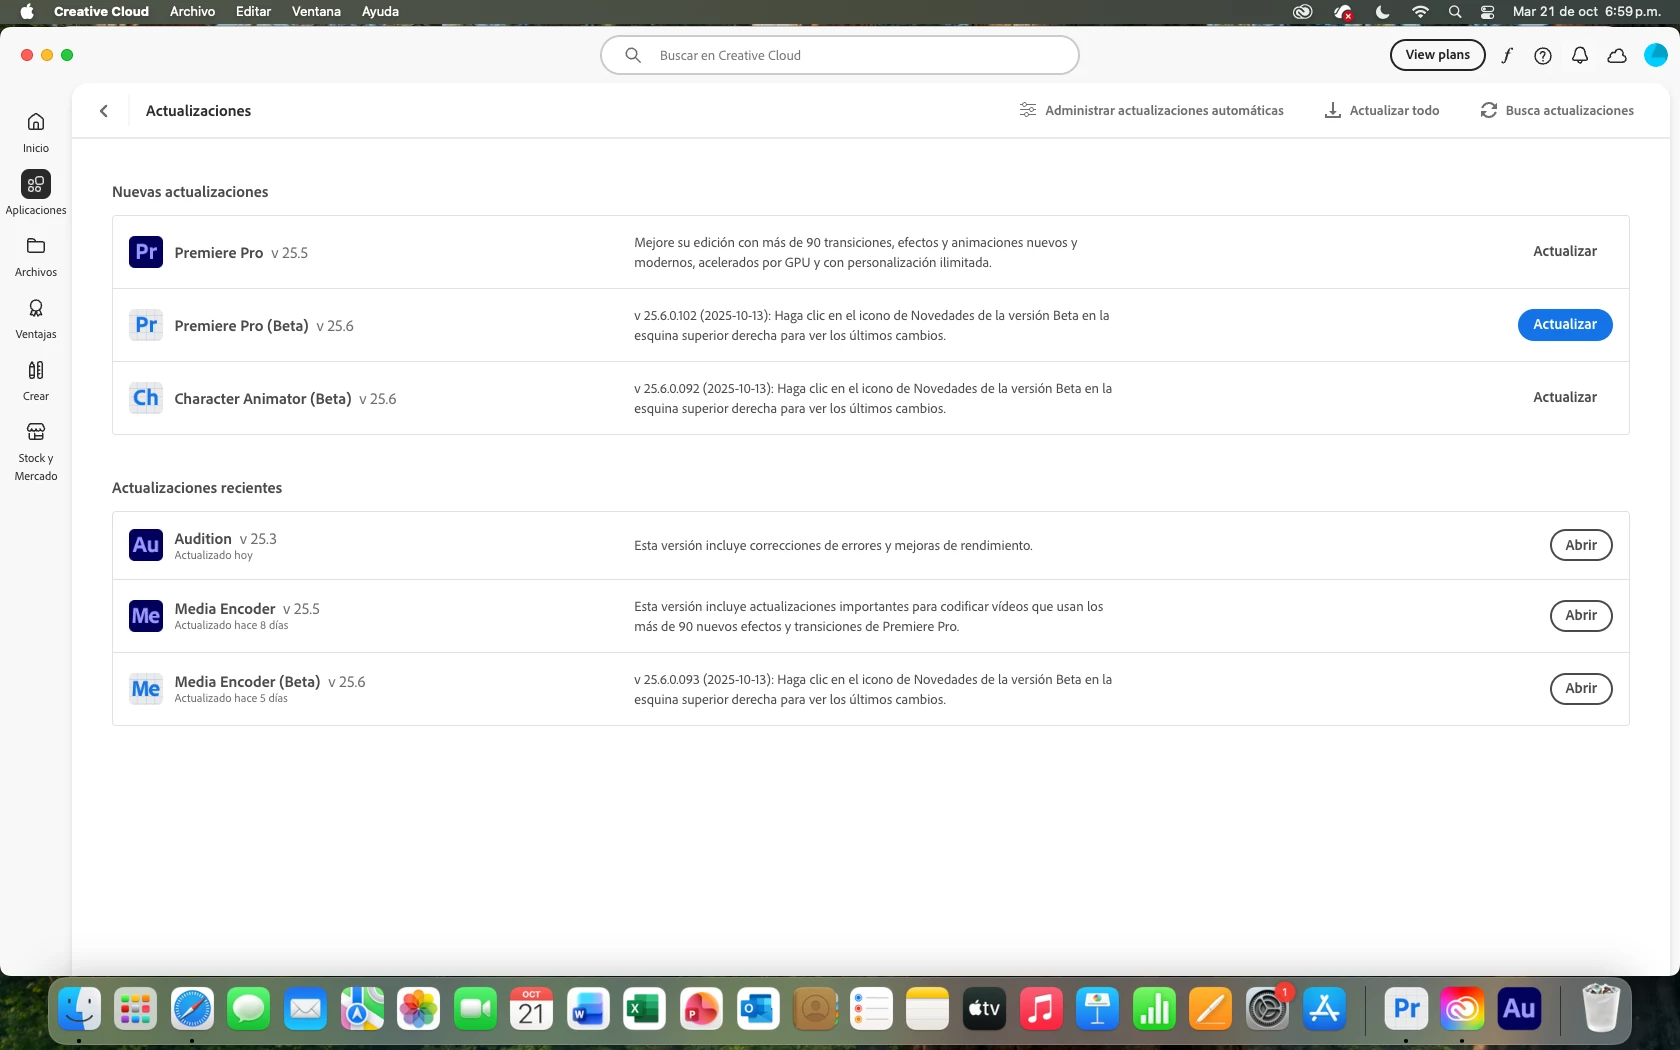1680x1050 pixels.
Task: Click Busca actualizaciones
Action: coord(1557,111)
